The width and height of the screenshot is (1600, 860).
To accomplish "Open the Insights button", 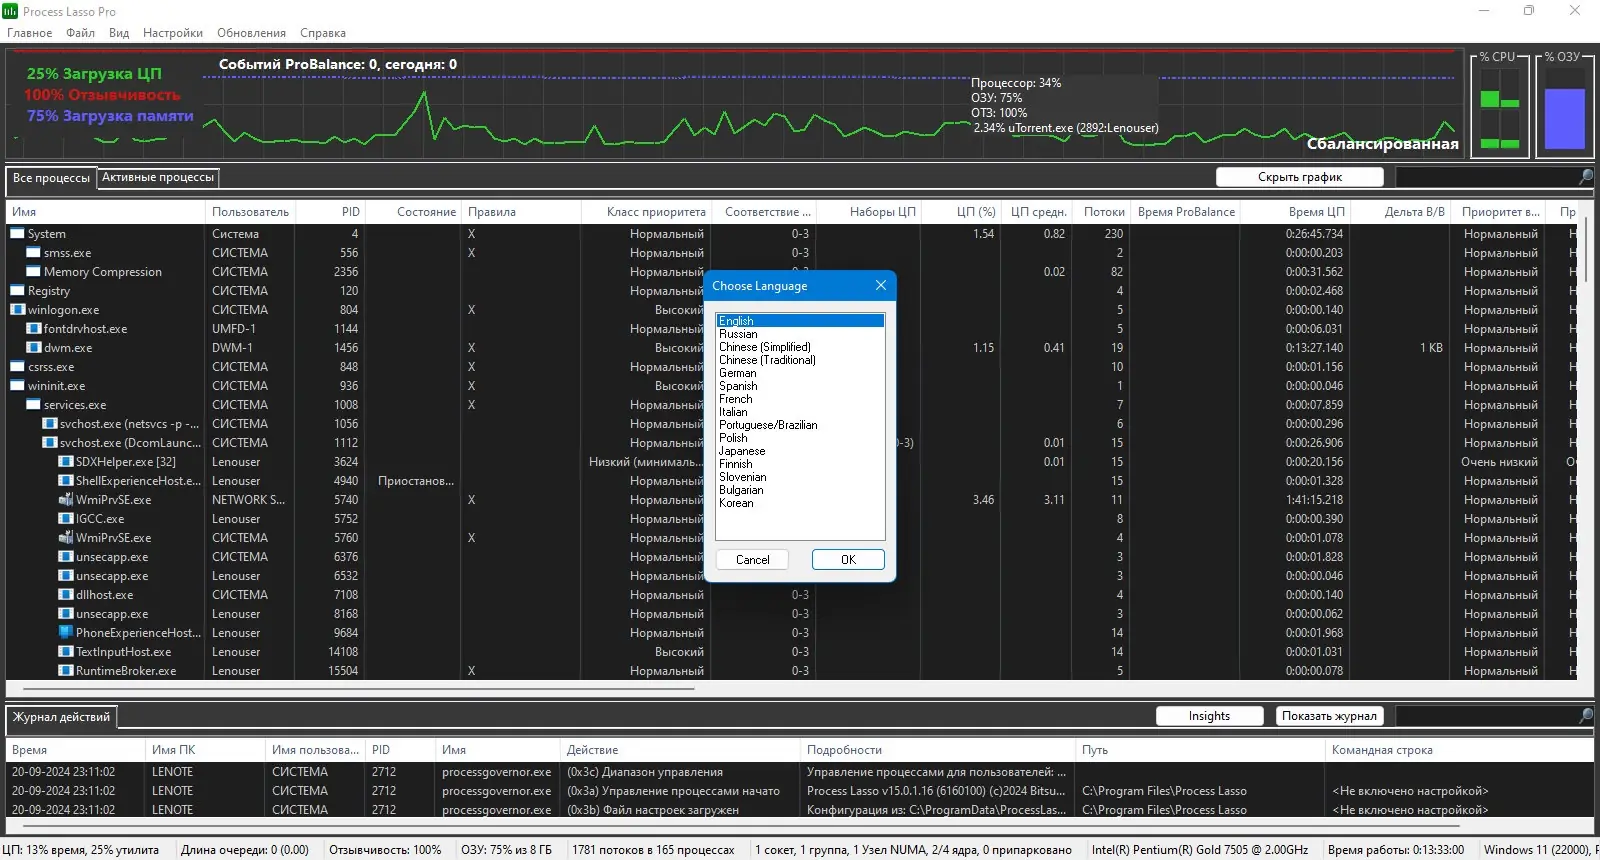I will (1209, 716).
